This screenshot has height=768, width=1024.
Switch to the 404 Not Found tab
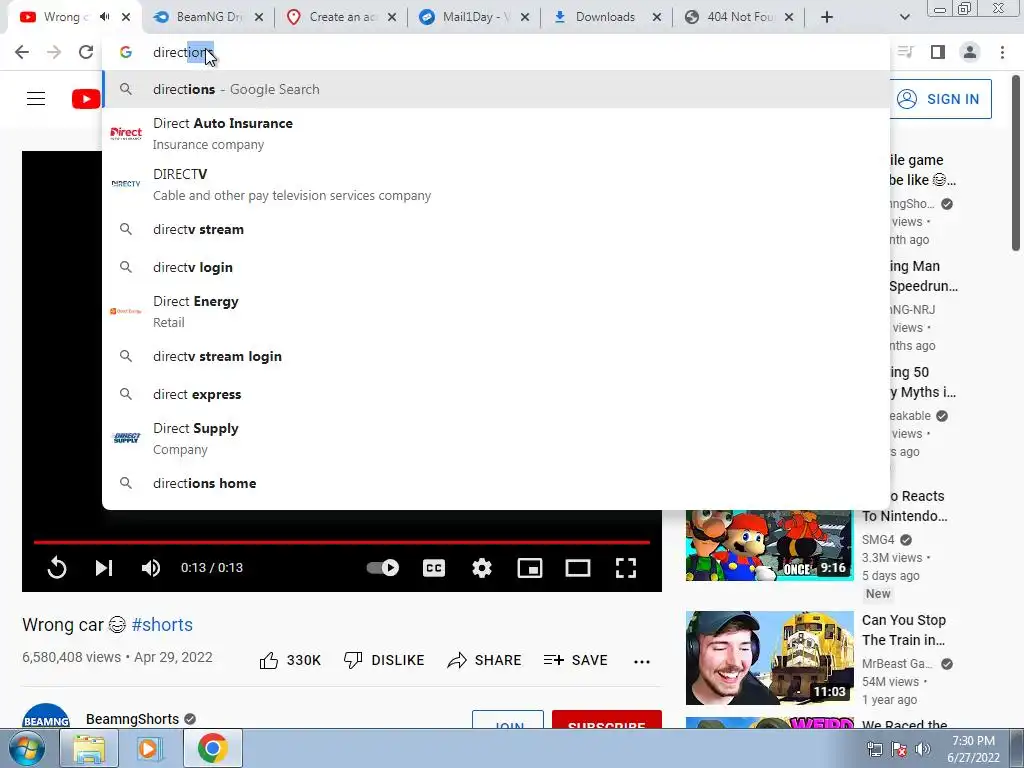[x=739, y=17]
